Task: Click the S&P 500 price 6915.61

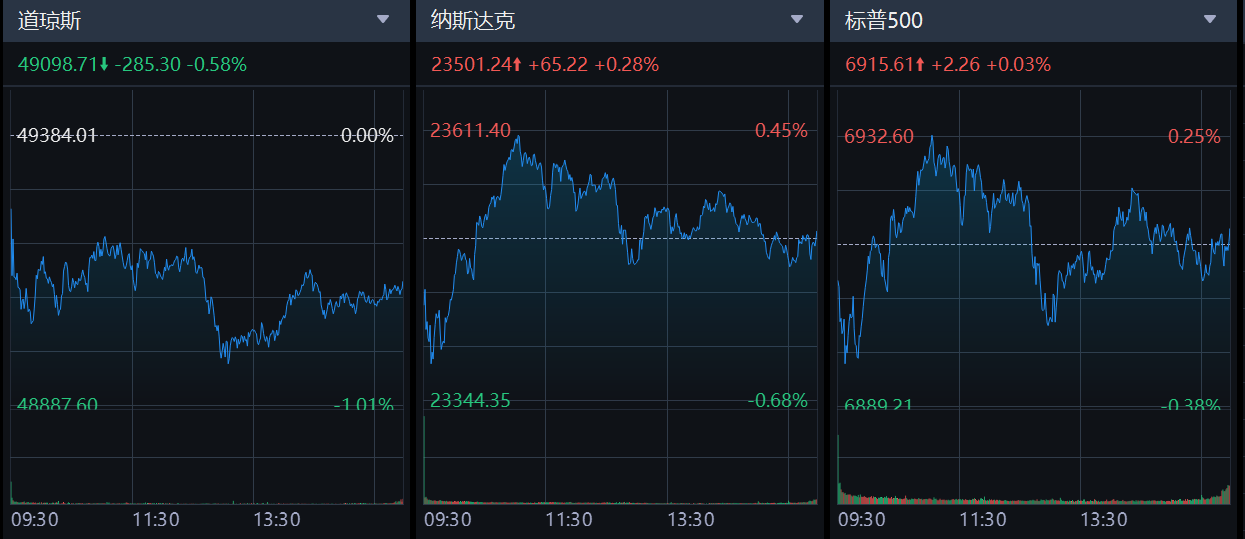Action: tap(878, 65)
